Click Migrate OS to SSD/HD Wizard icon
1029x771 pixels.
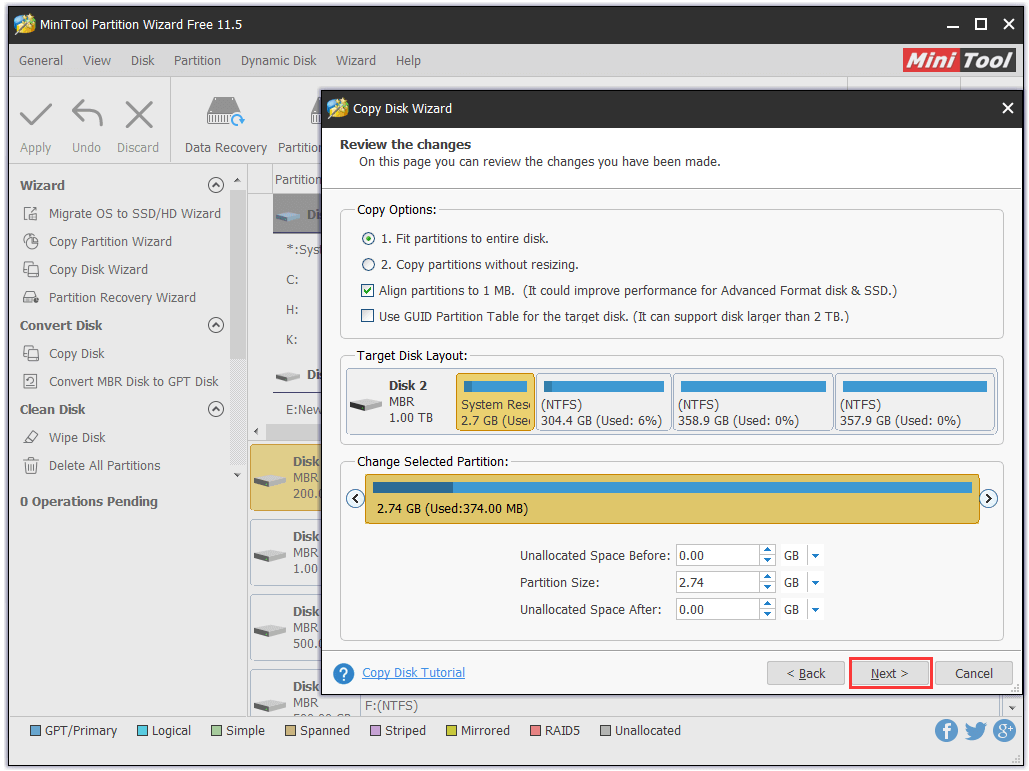pos(30,213)
